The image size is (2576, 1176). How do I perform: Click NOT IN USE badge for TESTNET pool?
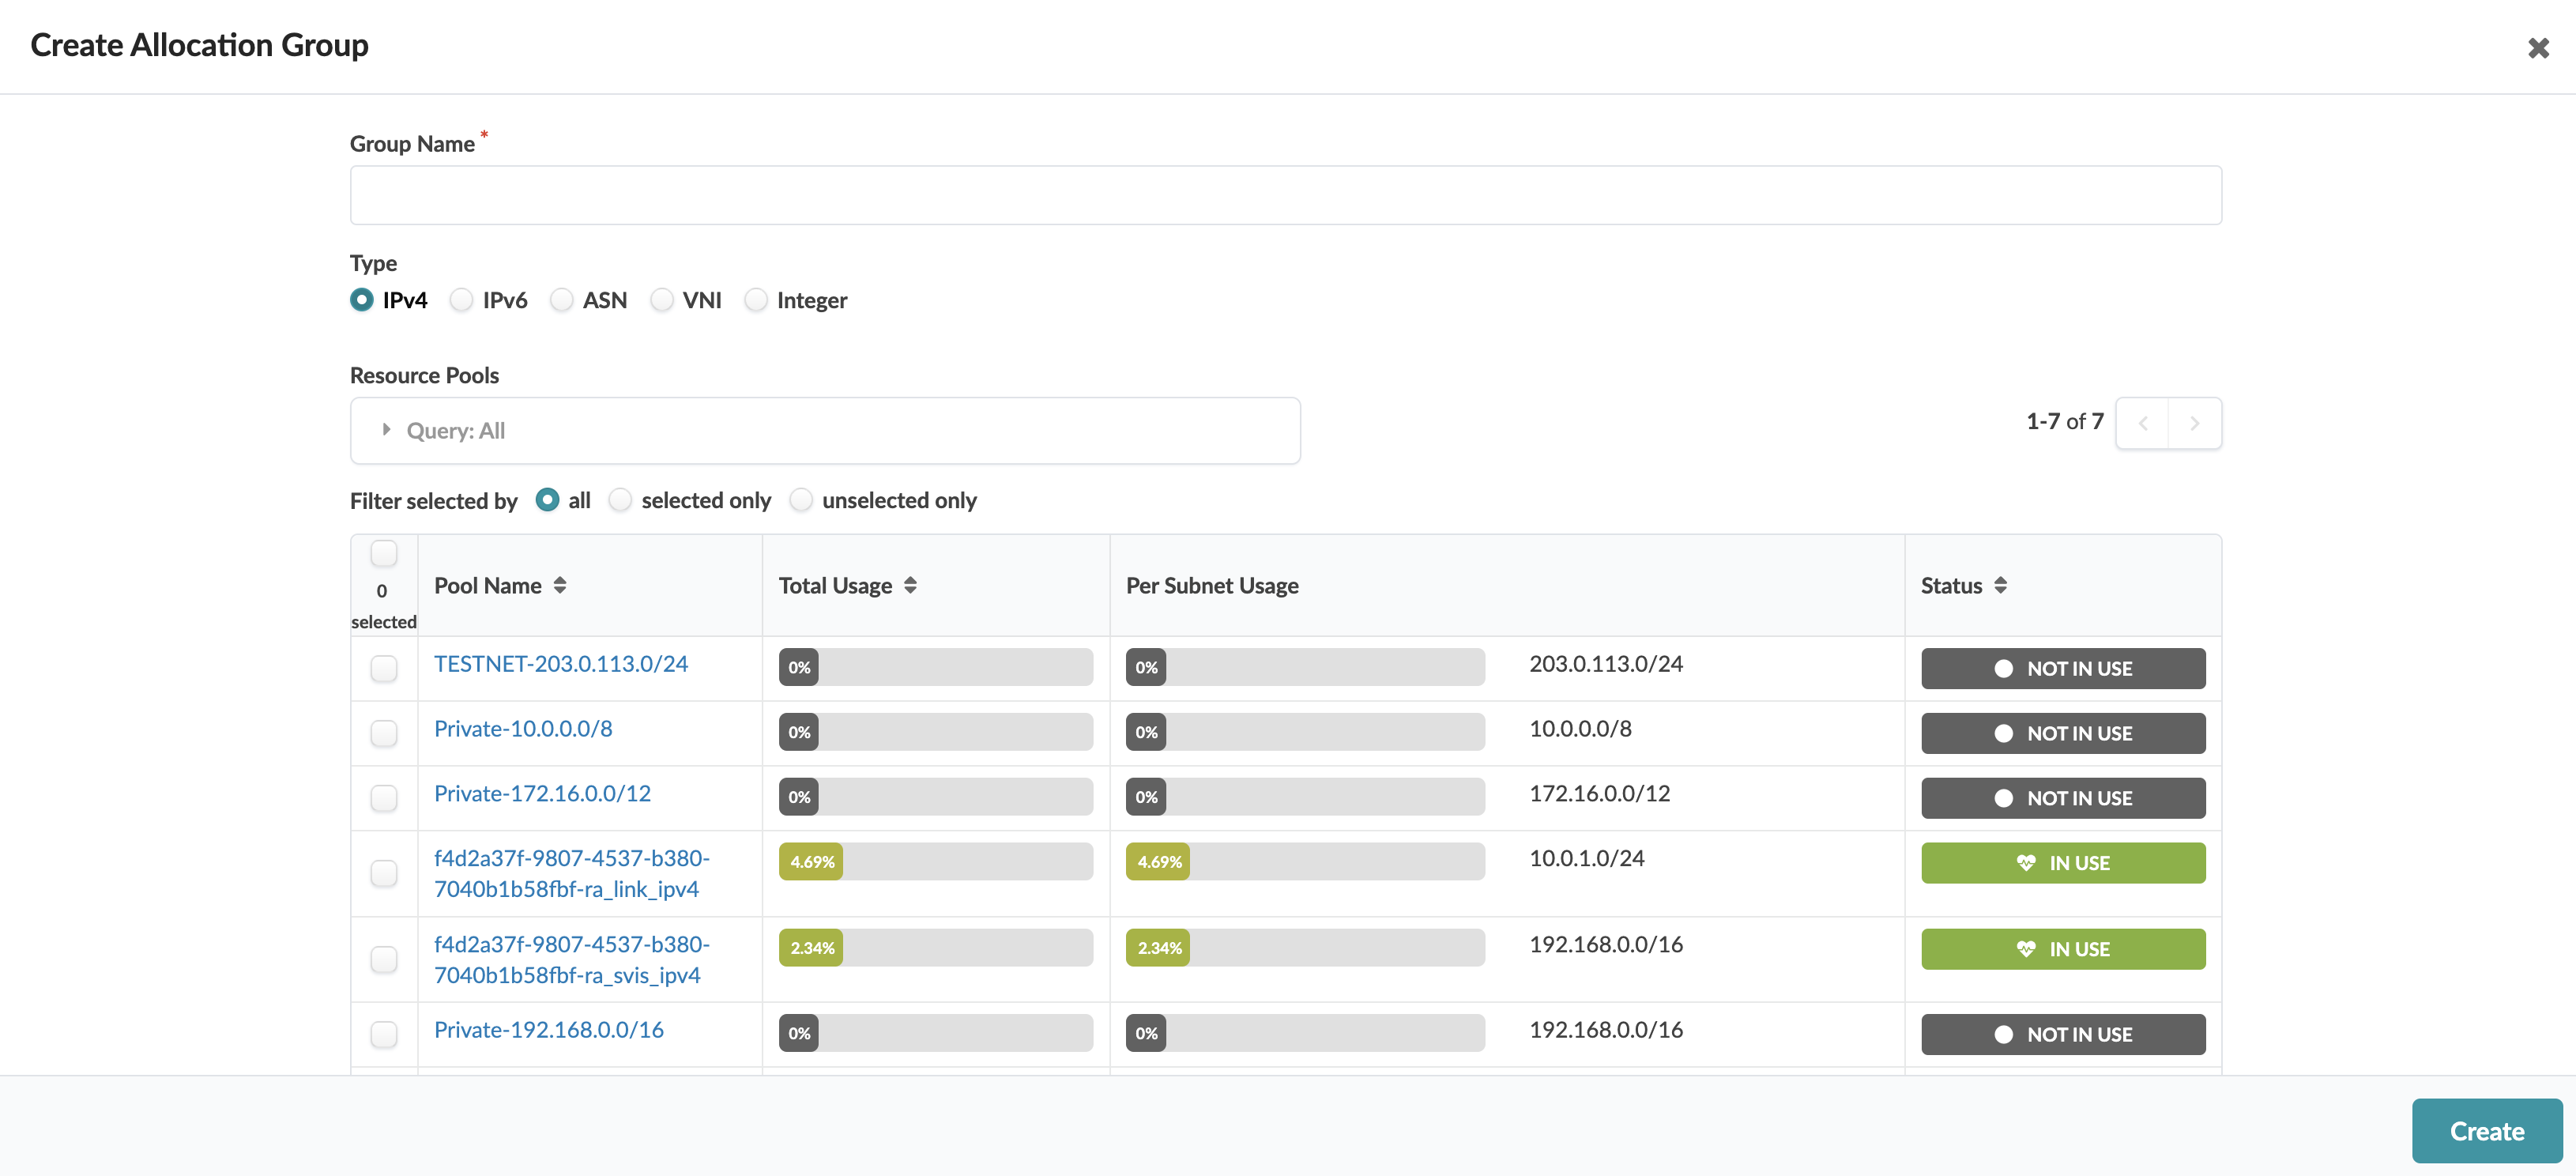pos(2062,669)
